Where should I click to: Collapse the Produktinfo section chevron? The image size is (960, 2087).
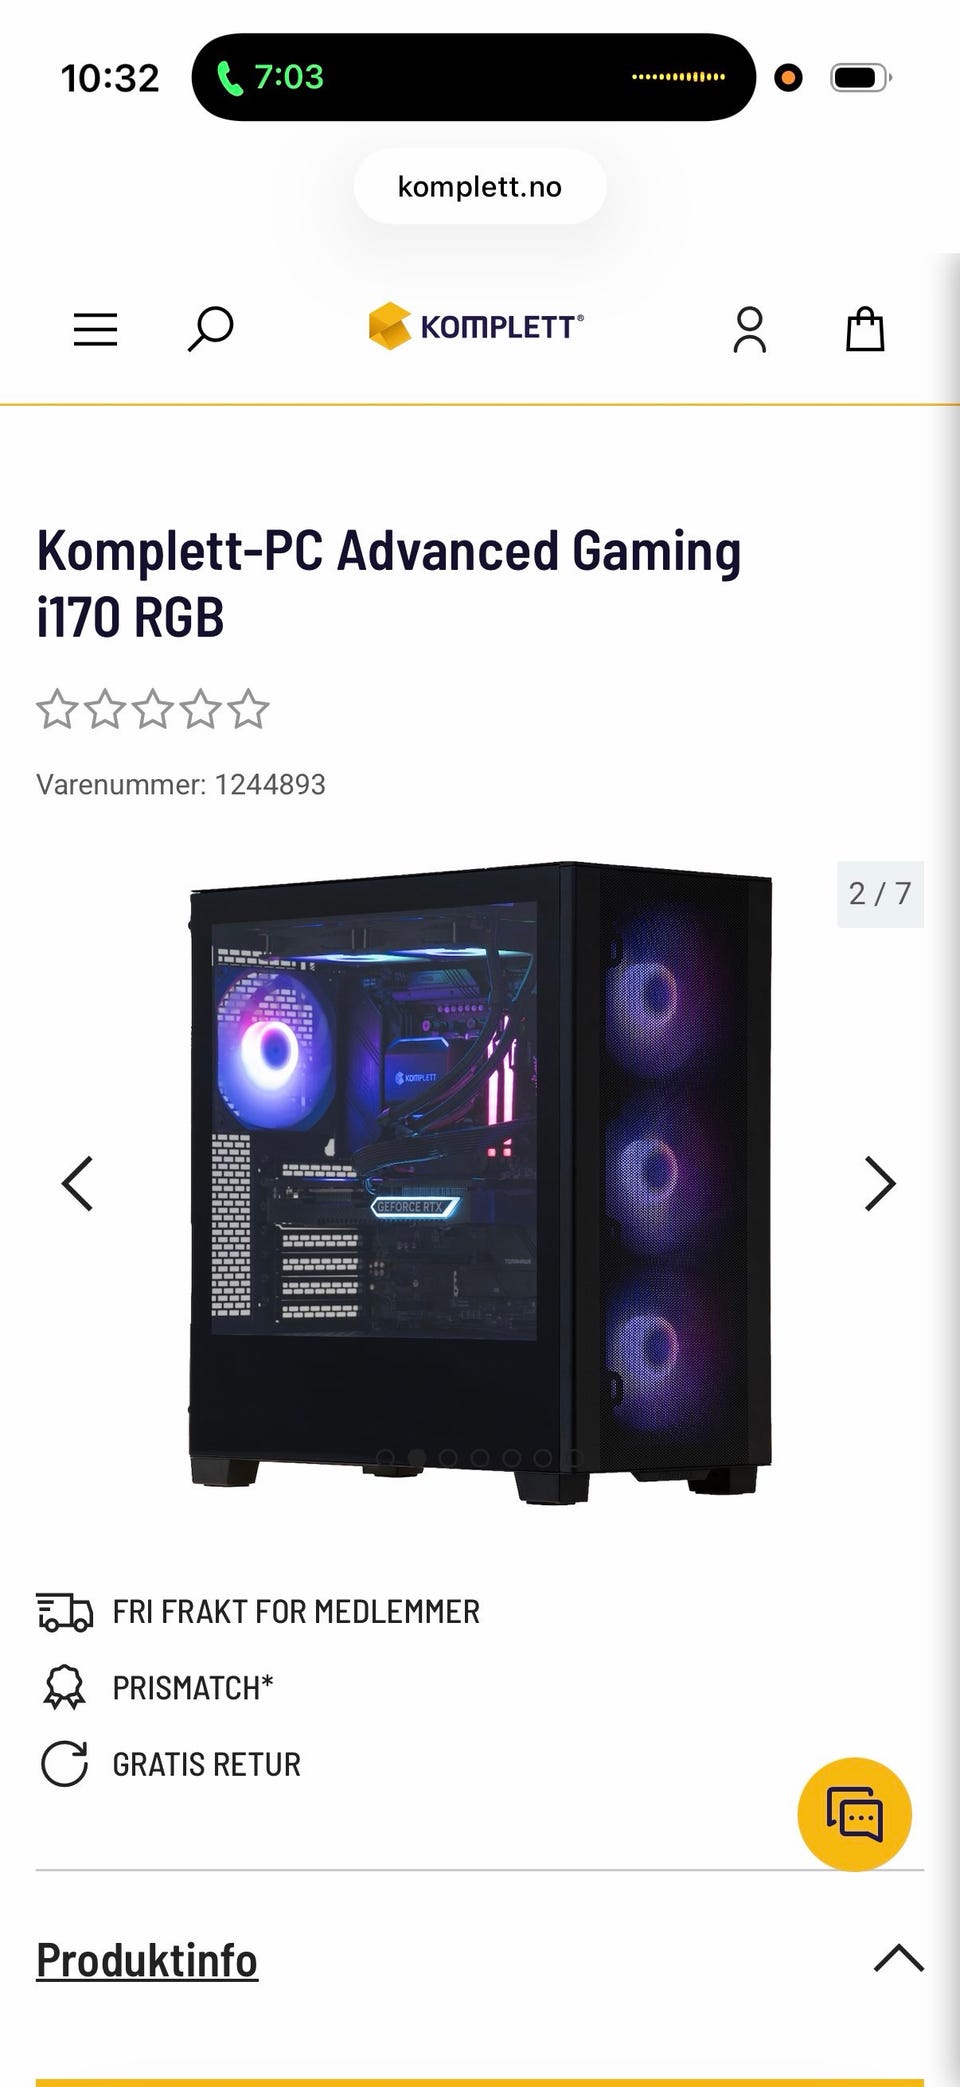pos(898,1958)
